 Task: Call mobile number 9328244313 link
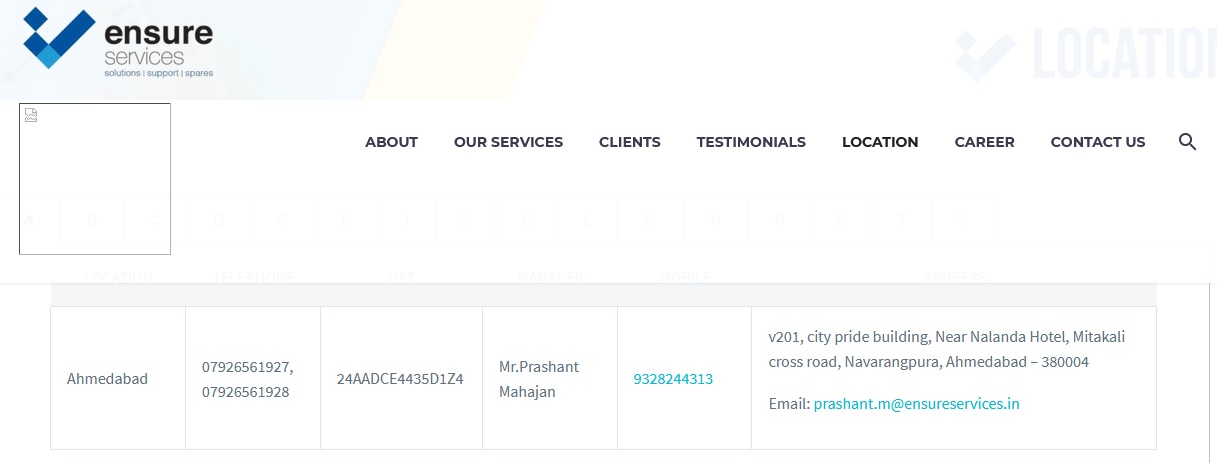tap(673, 379)
